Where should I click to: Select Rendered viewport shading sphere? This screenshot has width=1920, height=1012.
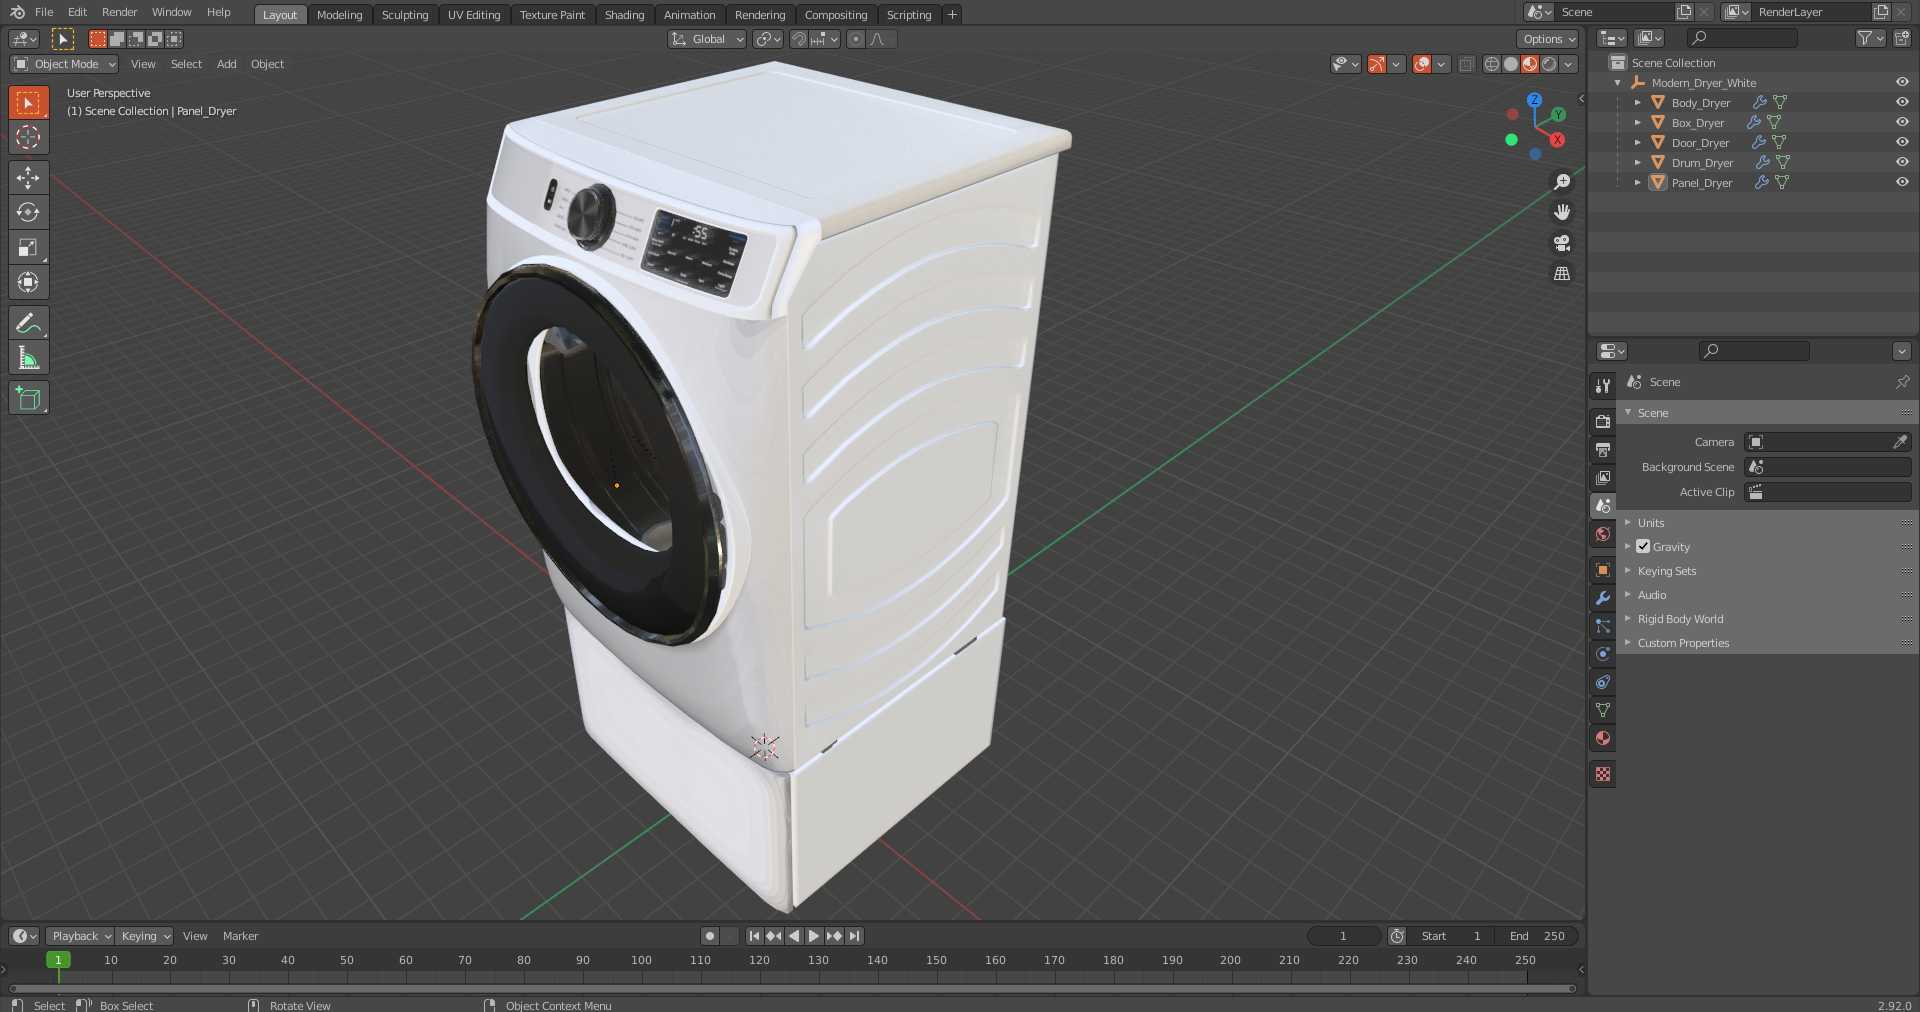point(1549,64)
